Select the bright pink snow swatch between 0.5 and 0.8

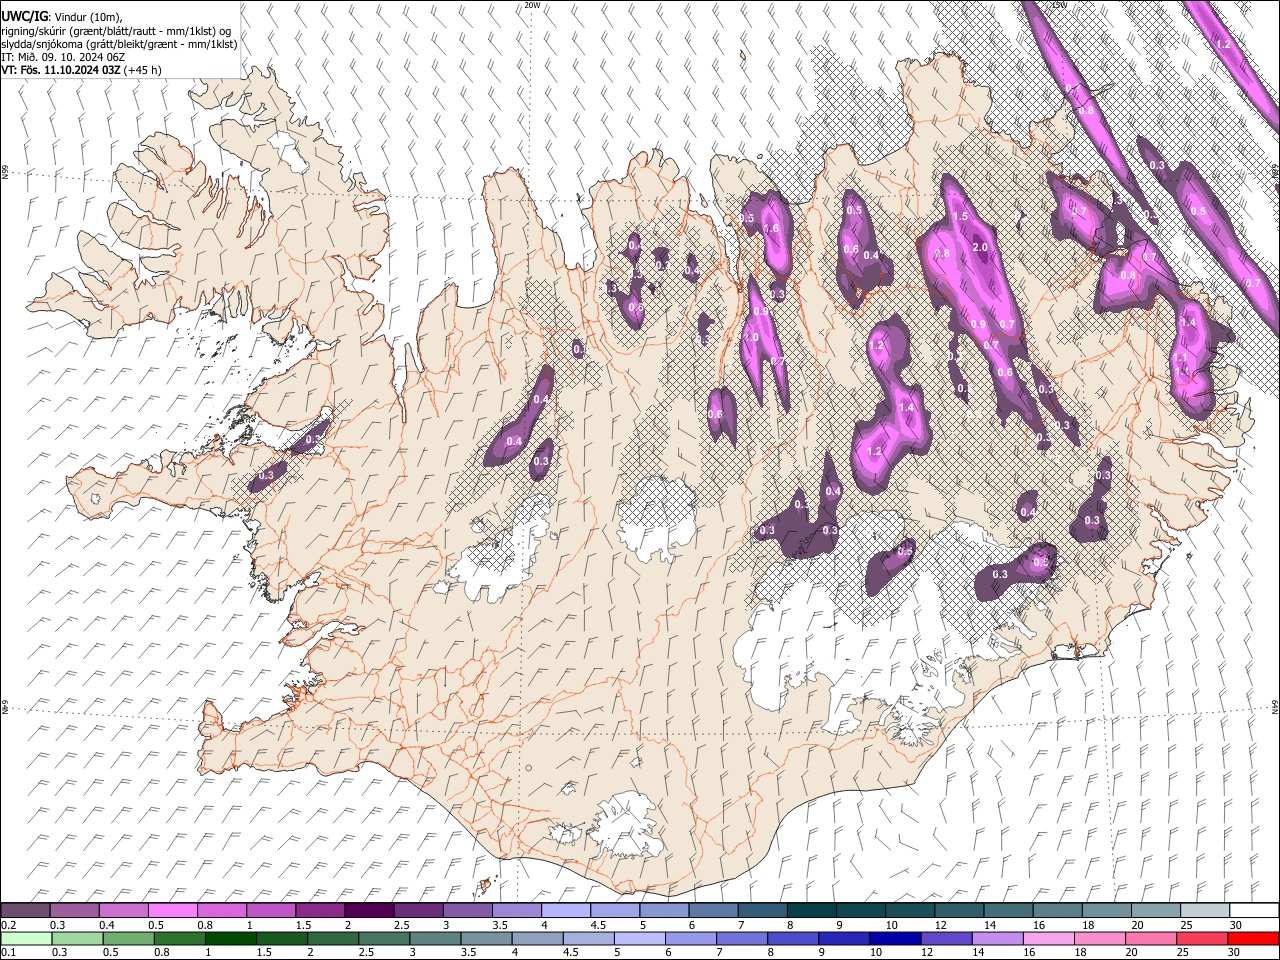coord(173,910)
